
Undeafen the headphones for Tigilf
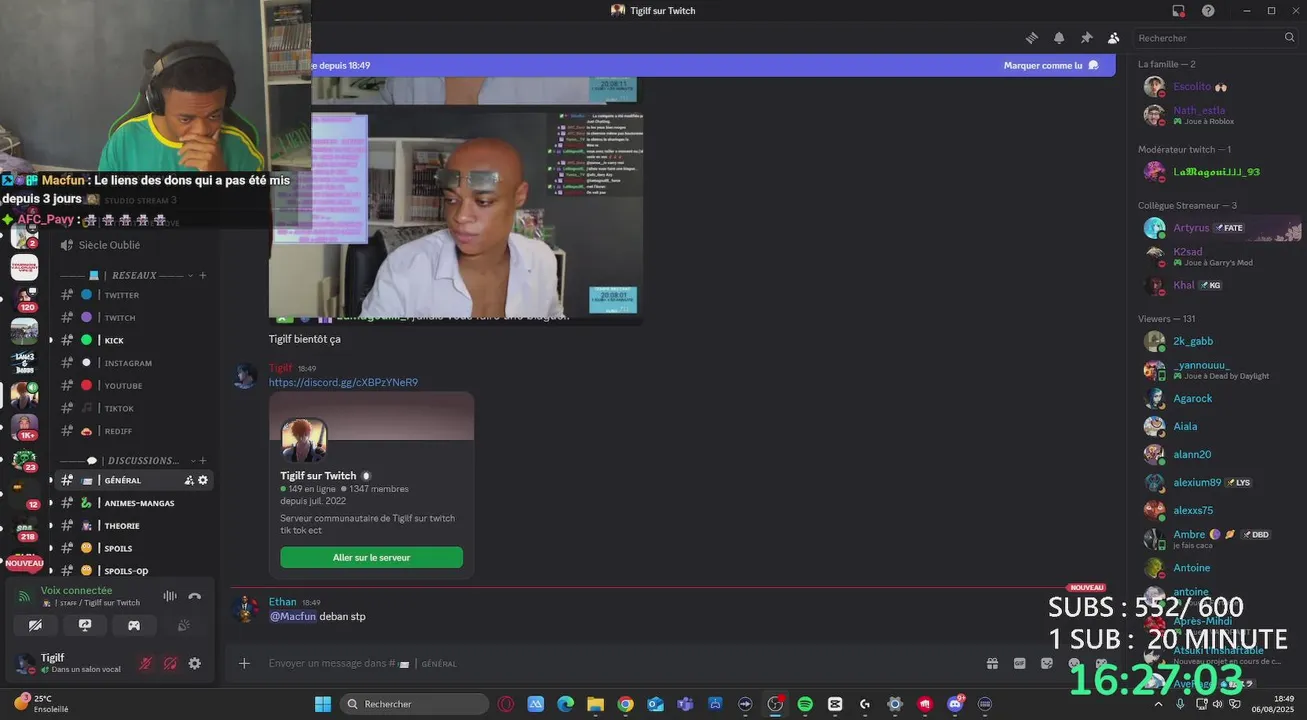[x=170, y=663]
